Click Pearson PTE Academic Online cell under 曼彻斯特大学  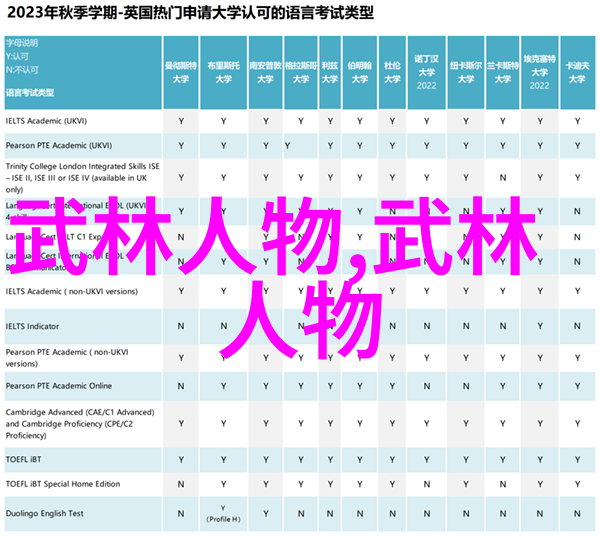181,386
